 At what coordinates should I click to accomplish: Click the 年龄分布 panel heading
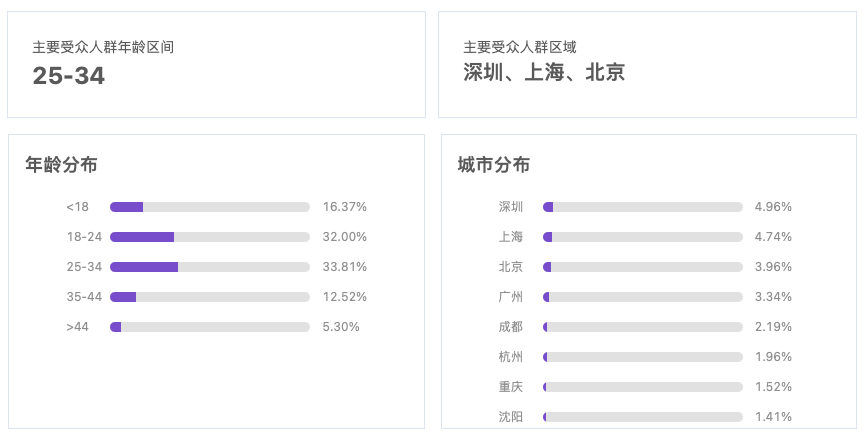(x=61, y=165)
